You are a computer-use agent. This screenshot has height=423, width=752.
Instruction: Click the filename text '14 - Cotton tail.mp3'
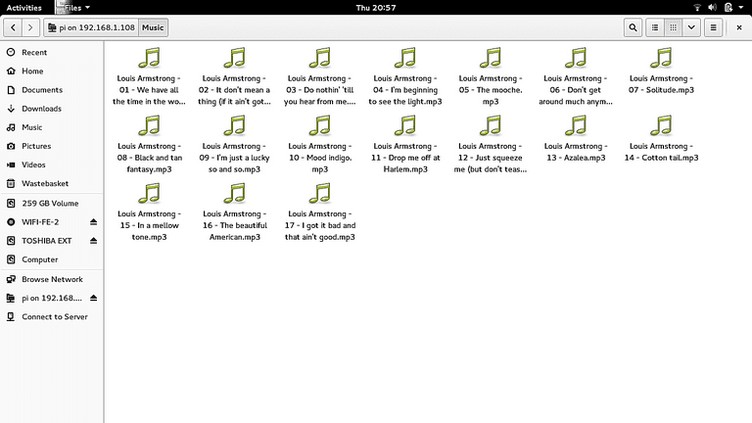click(661, 158)
